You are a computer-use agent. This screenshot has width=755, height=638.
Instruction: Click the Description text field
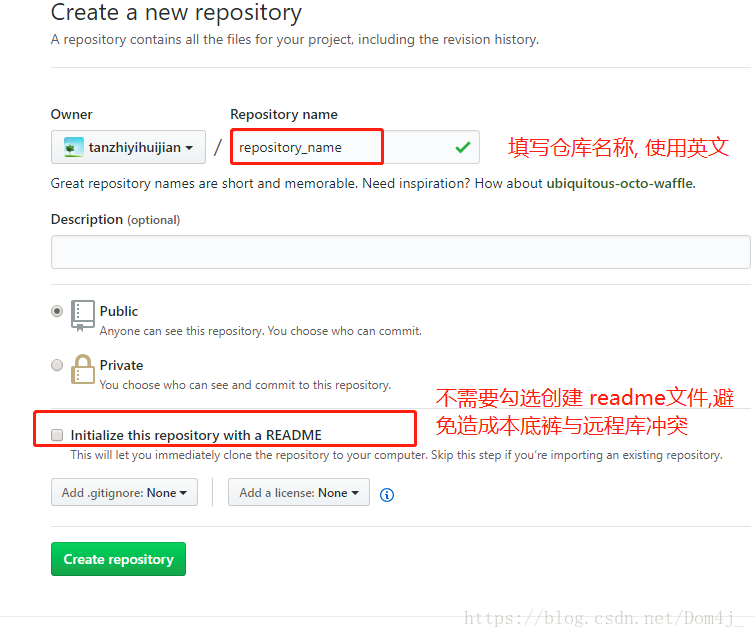401,252
